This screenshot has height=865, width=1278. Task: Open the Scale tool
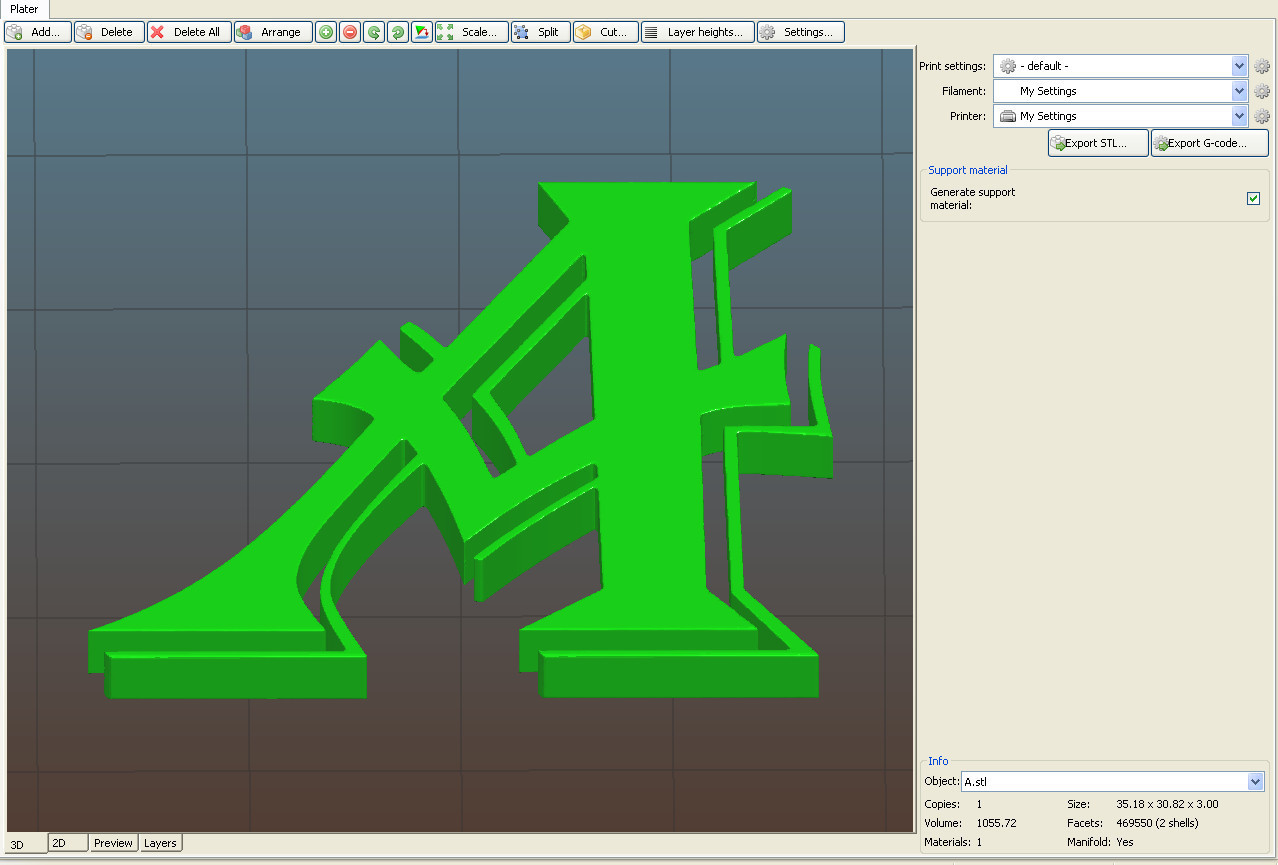pos(470,31)
